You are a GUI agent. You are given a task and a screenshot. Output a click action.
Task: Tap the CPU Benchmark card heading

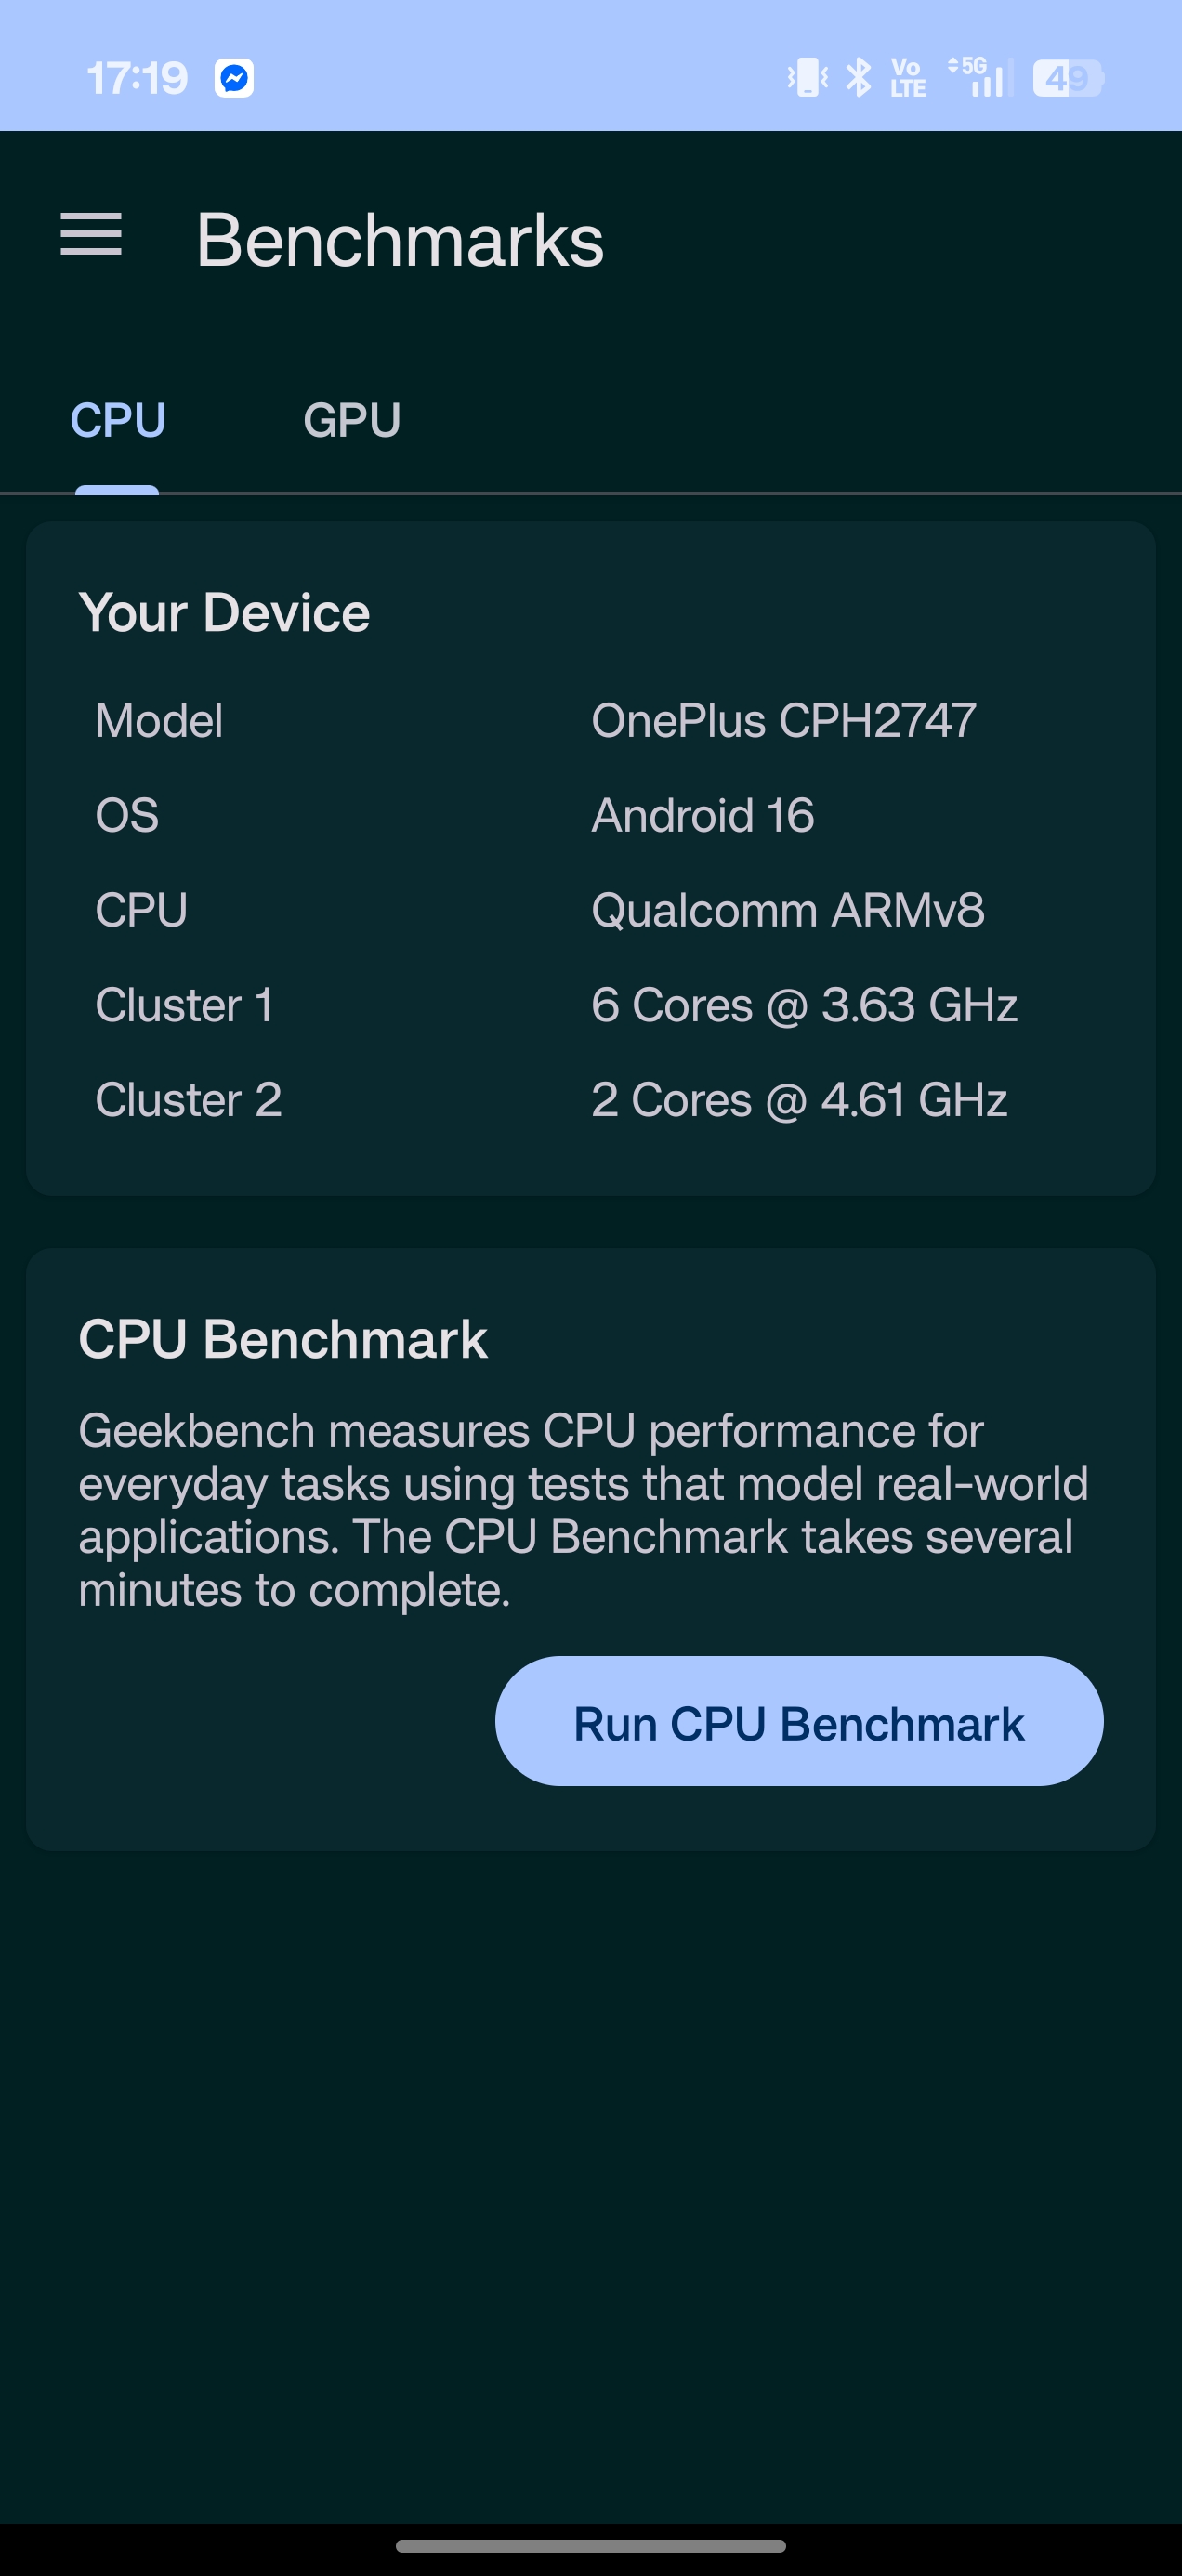tap(283, 1339)
